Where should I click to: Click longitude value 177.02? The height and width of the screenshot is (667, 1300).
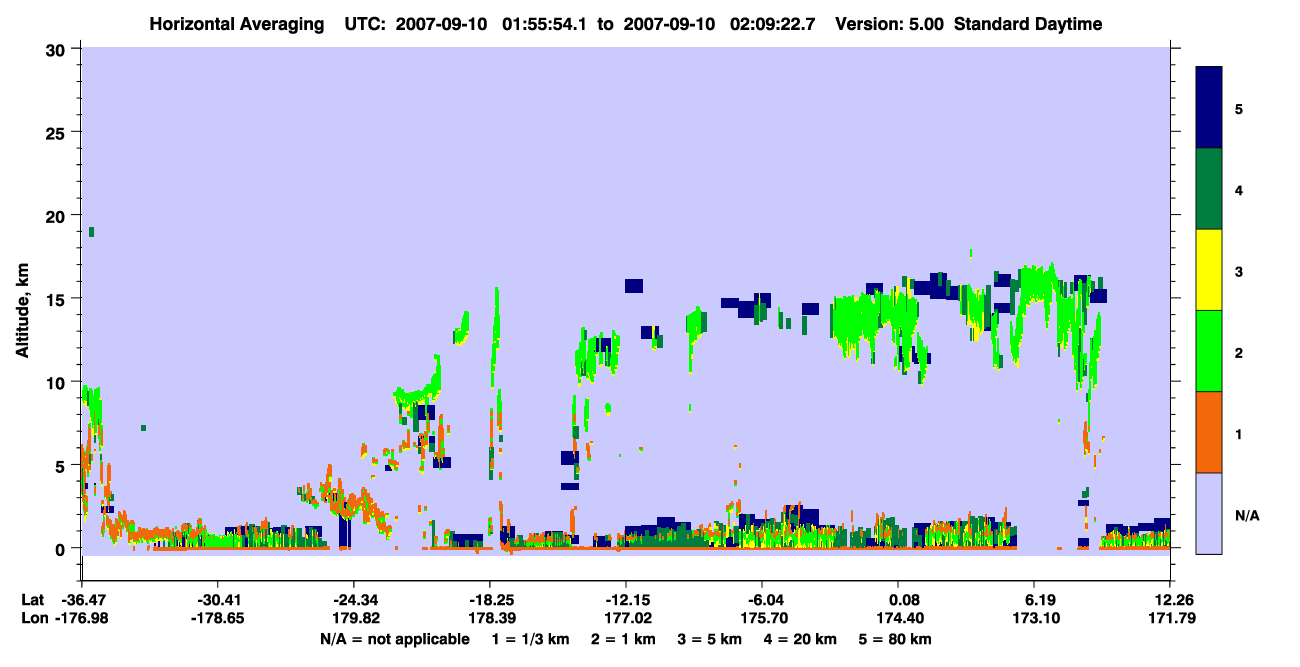626,619
